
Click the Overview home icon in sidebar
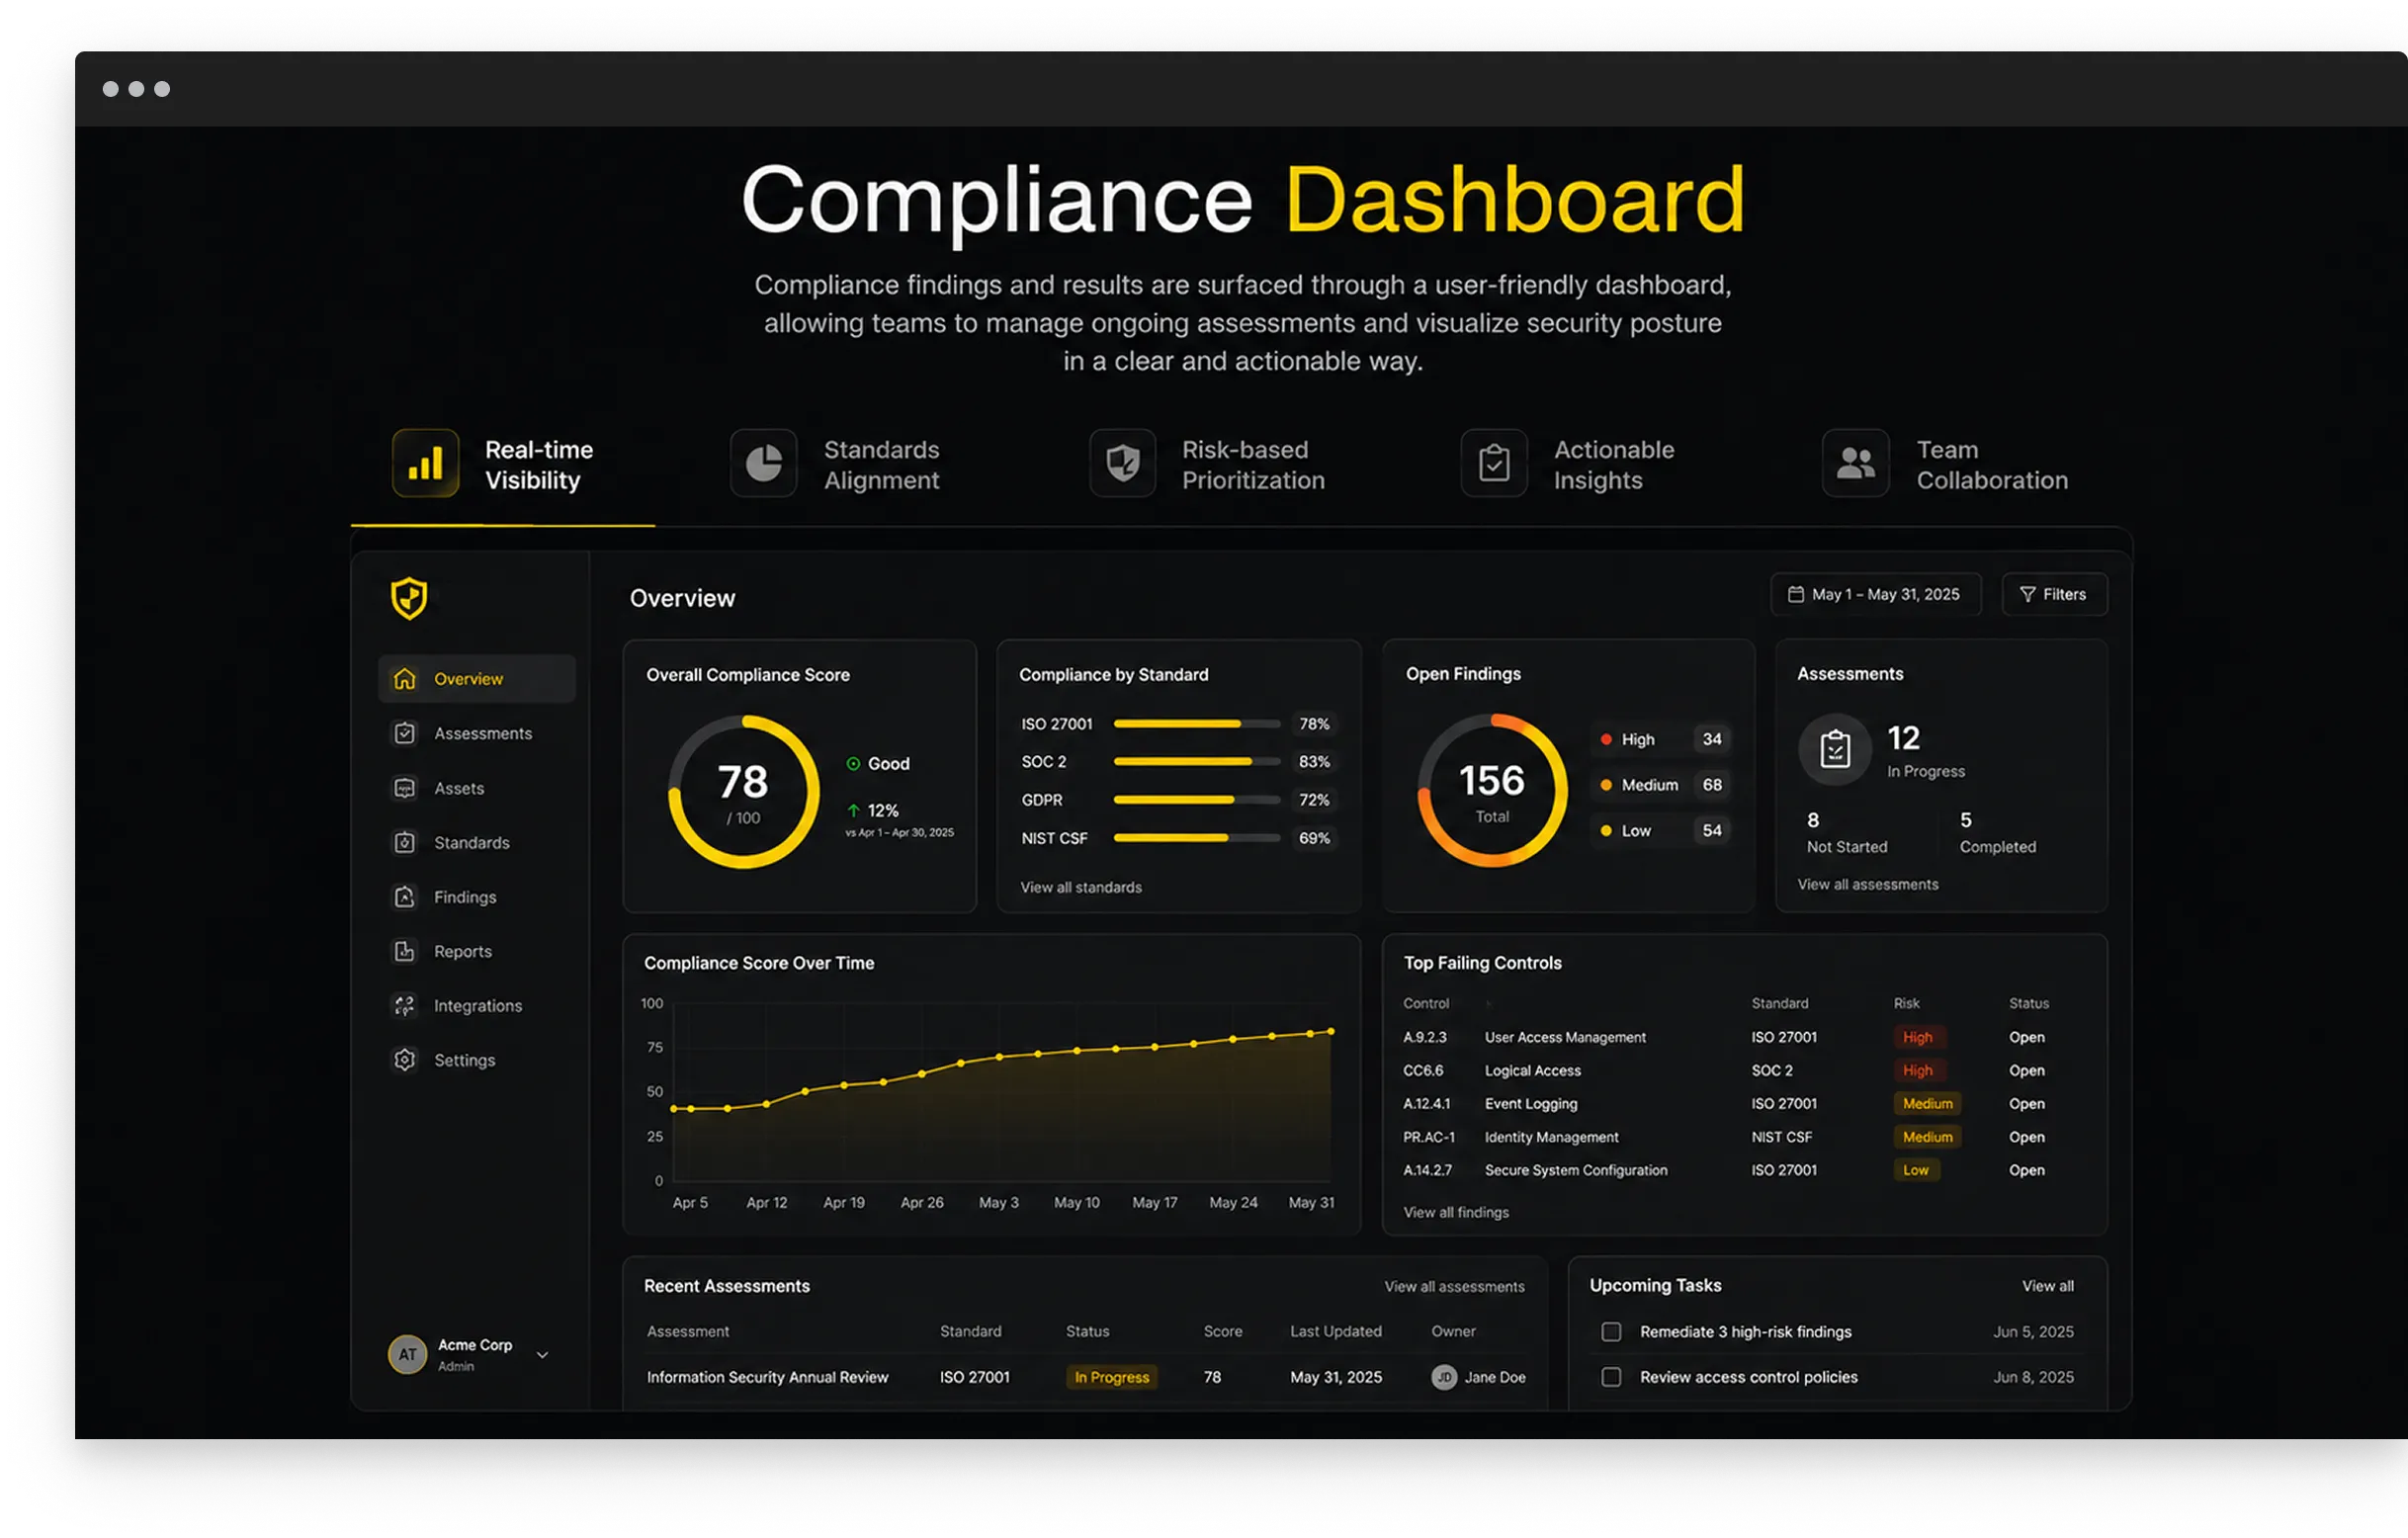[x=404, y=679]
